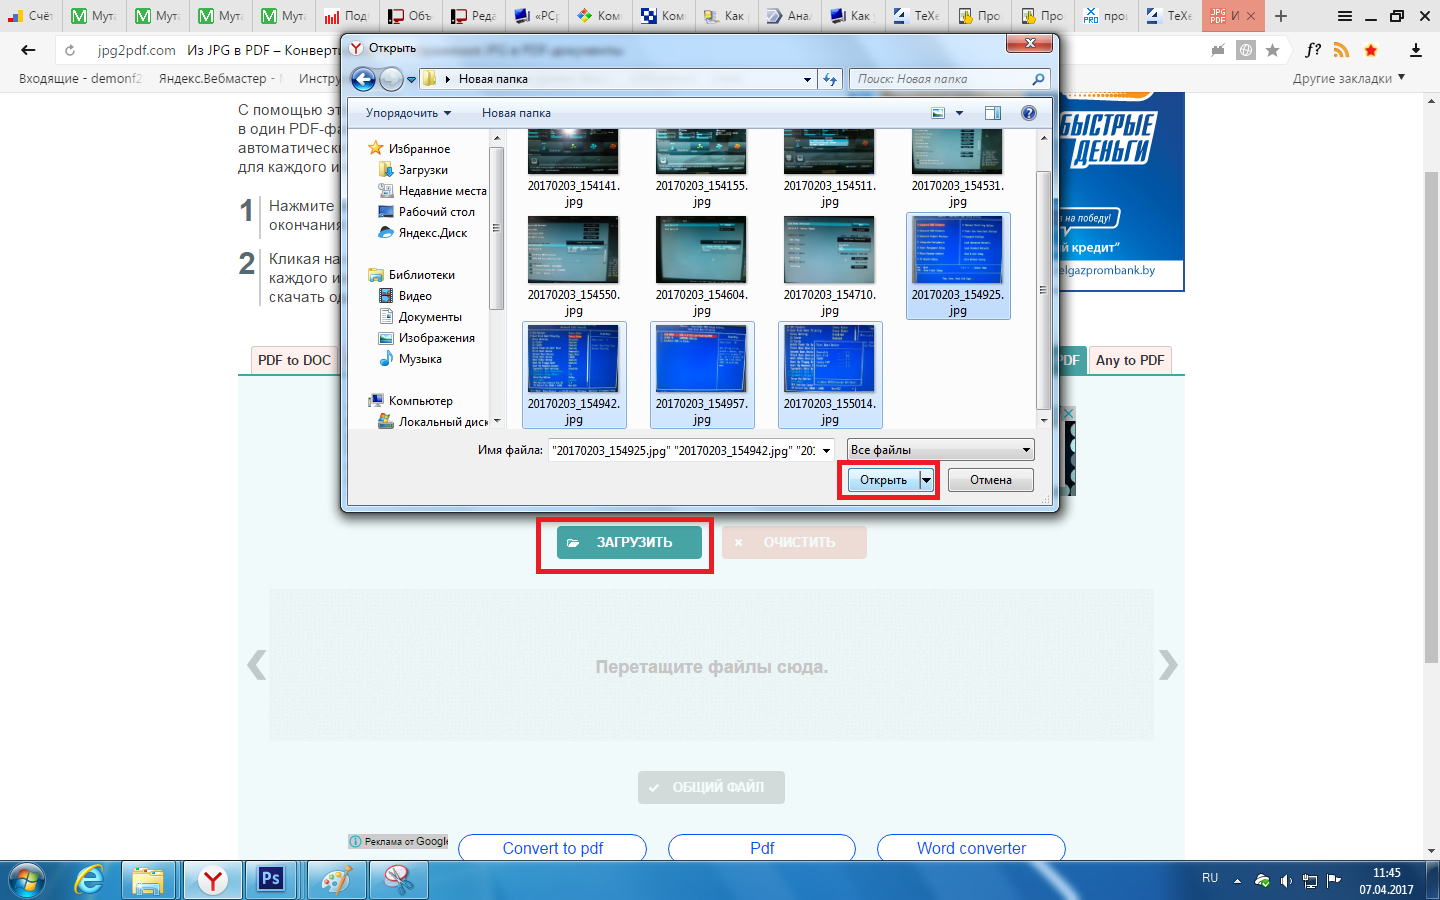Expand the arrow next to Открыть button
The image size is (1440, 900).
point(927,480)
